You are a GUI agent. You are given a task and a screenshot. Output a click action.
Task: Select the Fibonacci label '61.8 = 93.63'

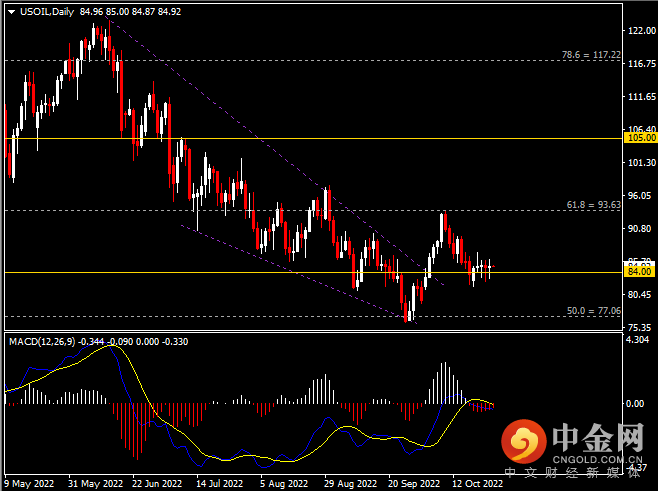click(x=593, y=205)
